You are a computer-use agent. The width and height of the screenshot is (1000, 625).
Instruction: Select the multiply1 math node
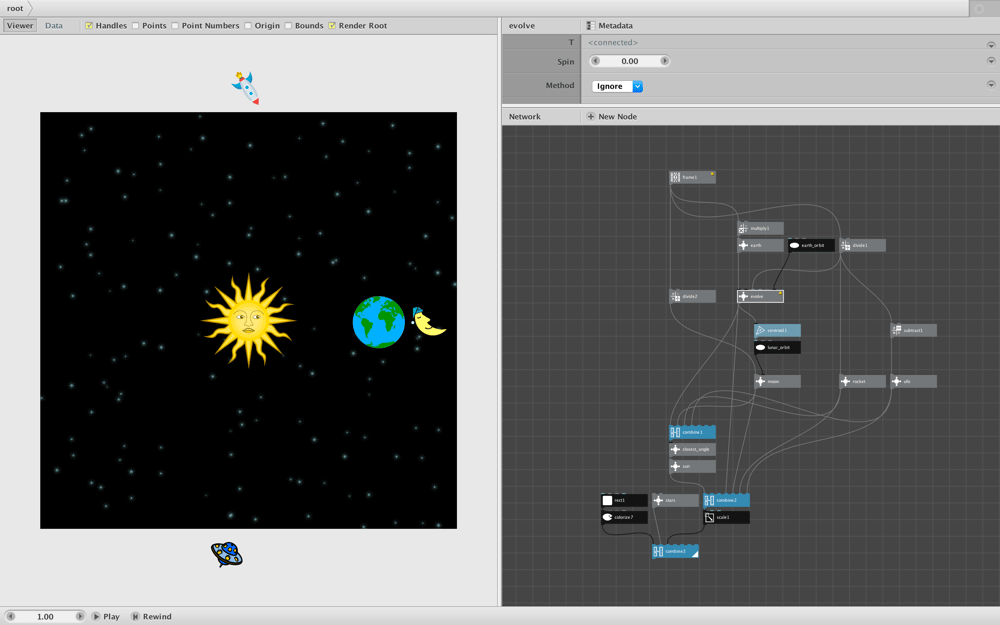760,228
